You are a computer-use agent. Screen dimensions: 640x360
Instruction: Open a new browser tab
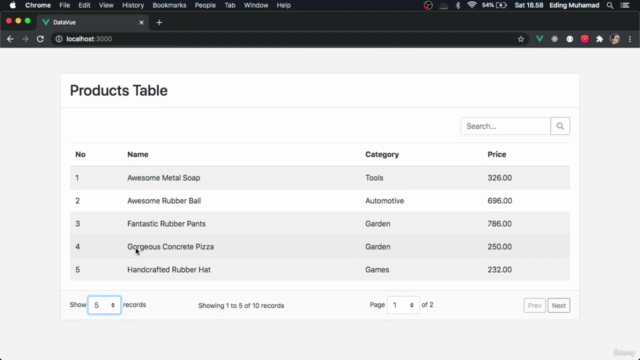click(159, 22)
